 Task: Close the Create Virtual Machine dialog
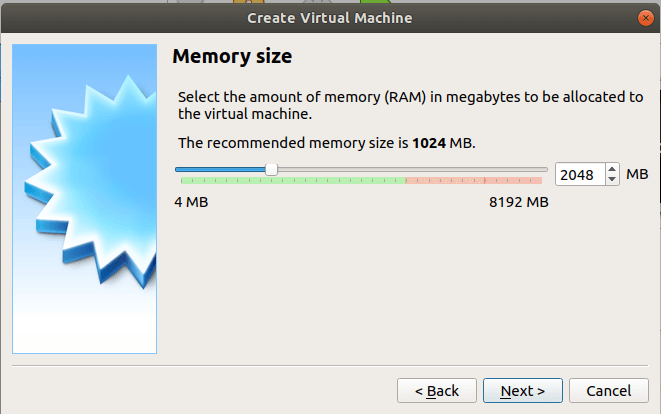coord(643,17)
